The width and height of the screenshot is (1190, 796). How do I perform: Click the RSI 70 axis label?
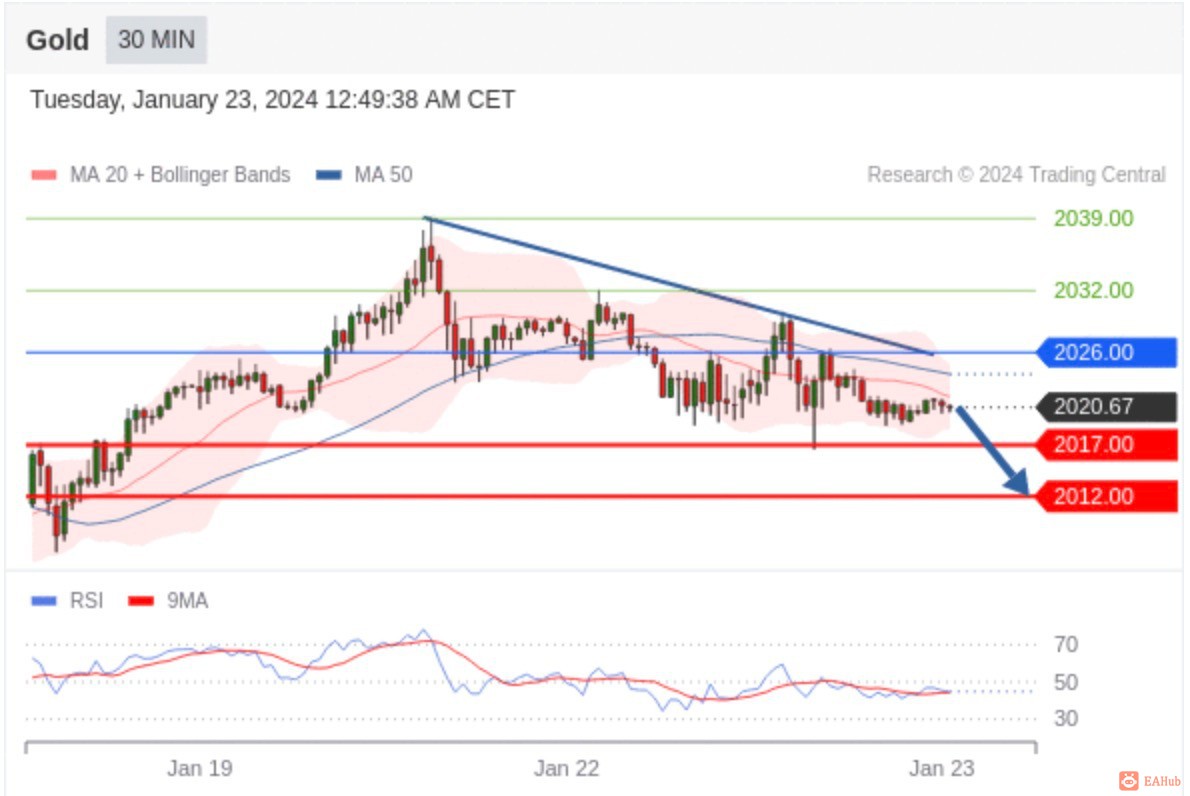point(1066,645)
